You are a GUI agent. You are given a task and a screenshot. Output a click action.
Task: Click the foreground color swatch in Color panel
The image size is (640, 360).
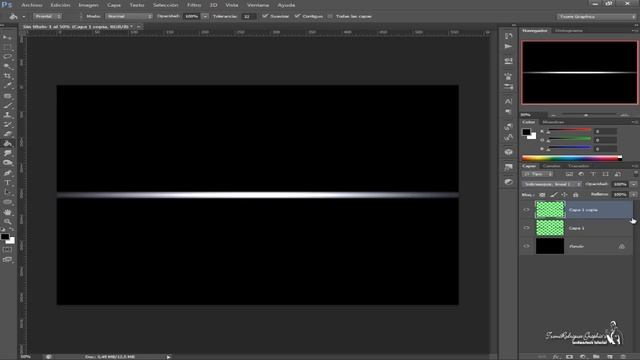(x=526, y=132)
